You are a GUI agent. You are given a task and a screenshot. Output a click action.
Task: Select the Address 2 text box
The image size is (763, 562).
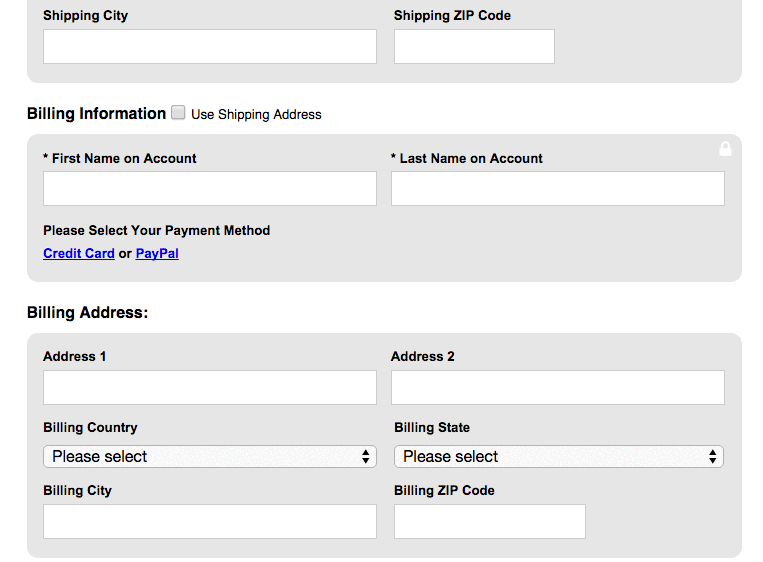(557, 388)
